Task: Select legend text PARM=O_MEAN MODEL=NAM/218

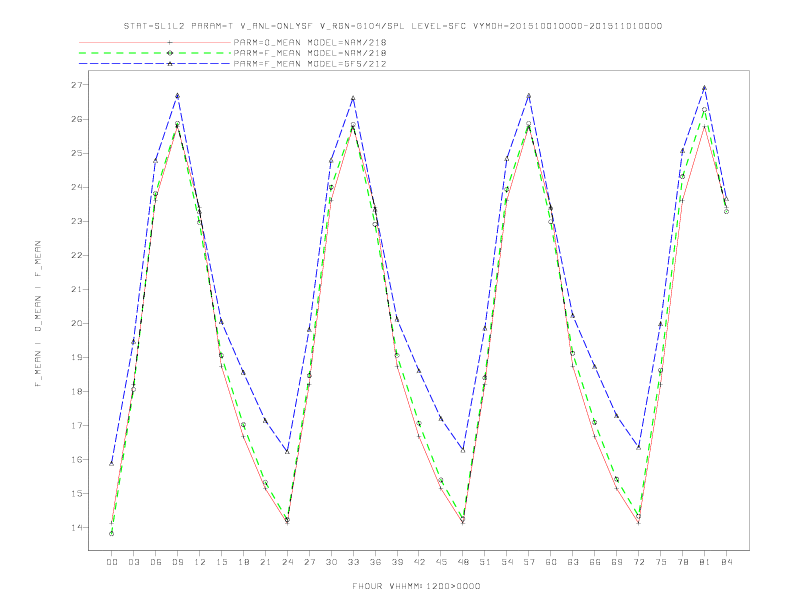Action: [310, 42]
